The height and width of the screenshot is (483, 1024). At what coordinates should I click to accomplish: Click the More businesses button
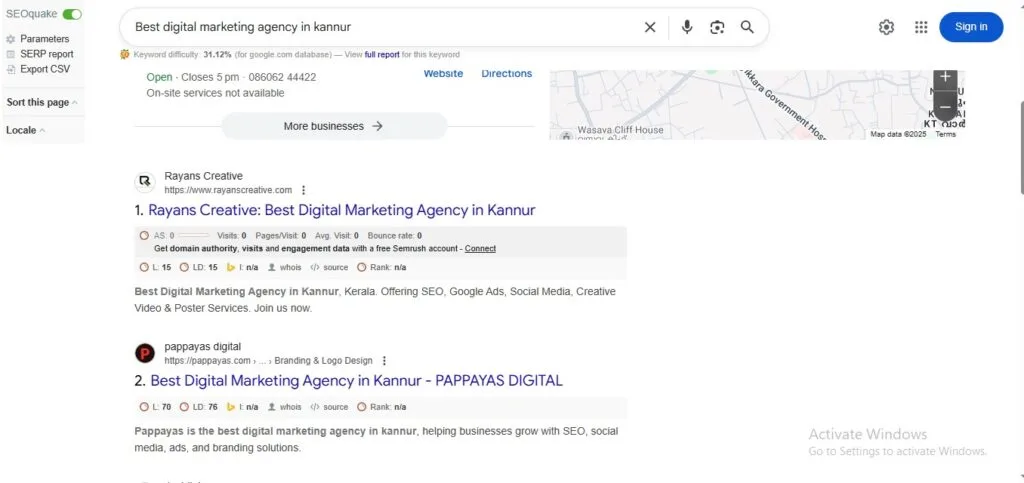tap(334, 126)
